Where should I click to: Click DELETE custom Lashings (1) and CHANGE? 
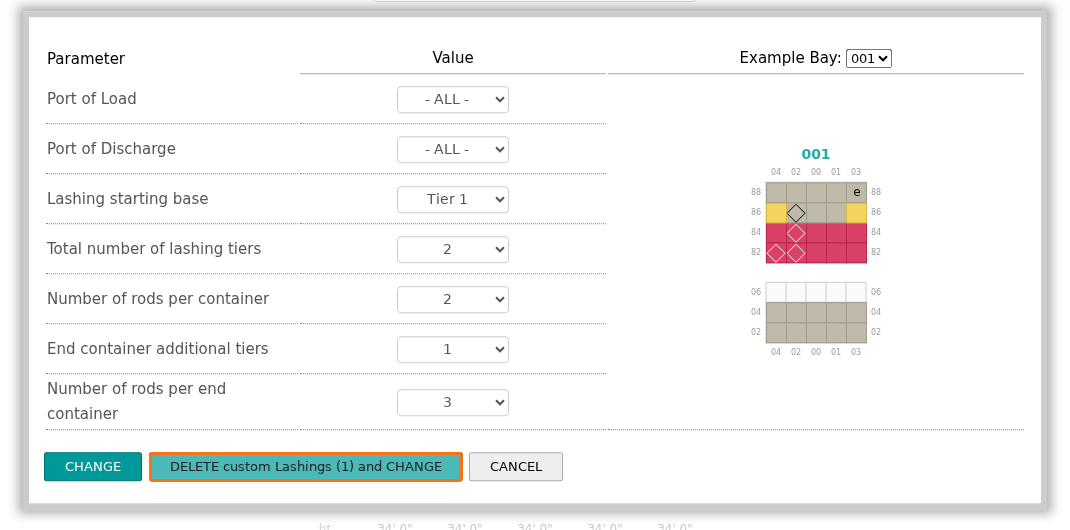[306, 467]
